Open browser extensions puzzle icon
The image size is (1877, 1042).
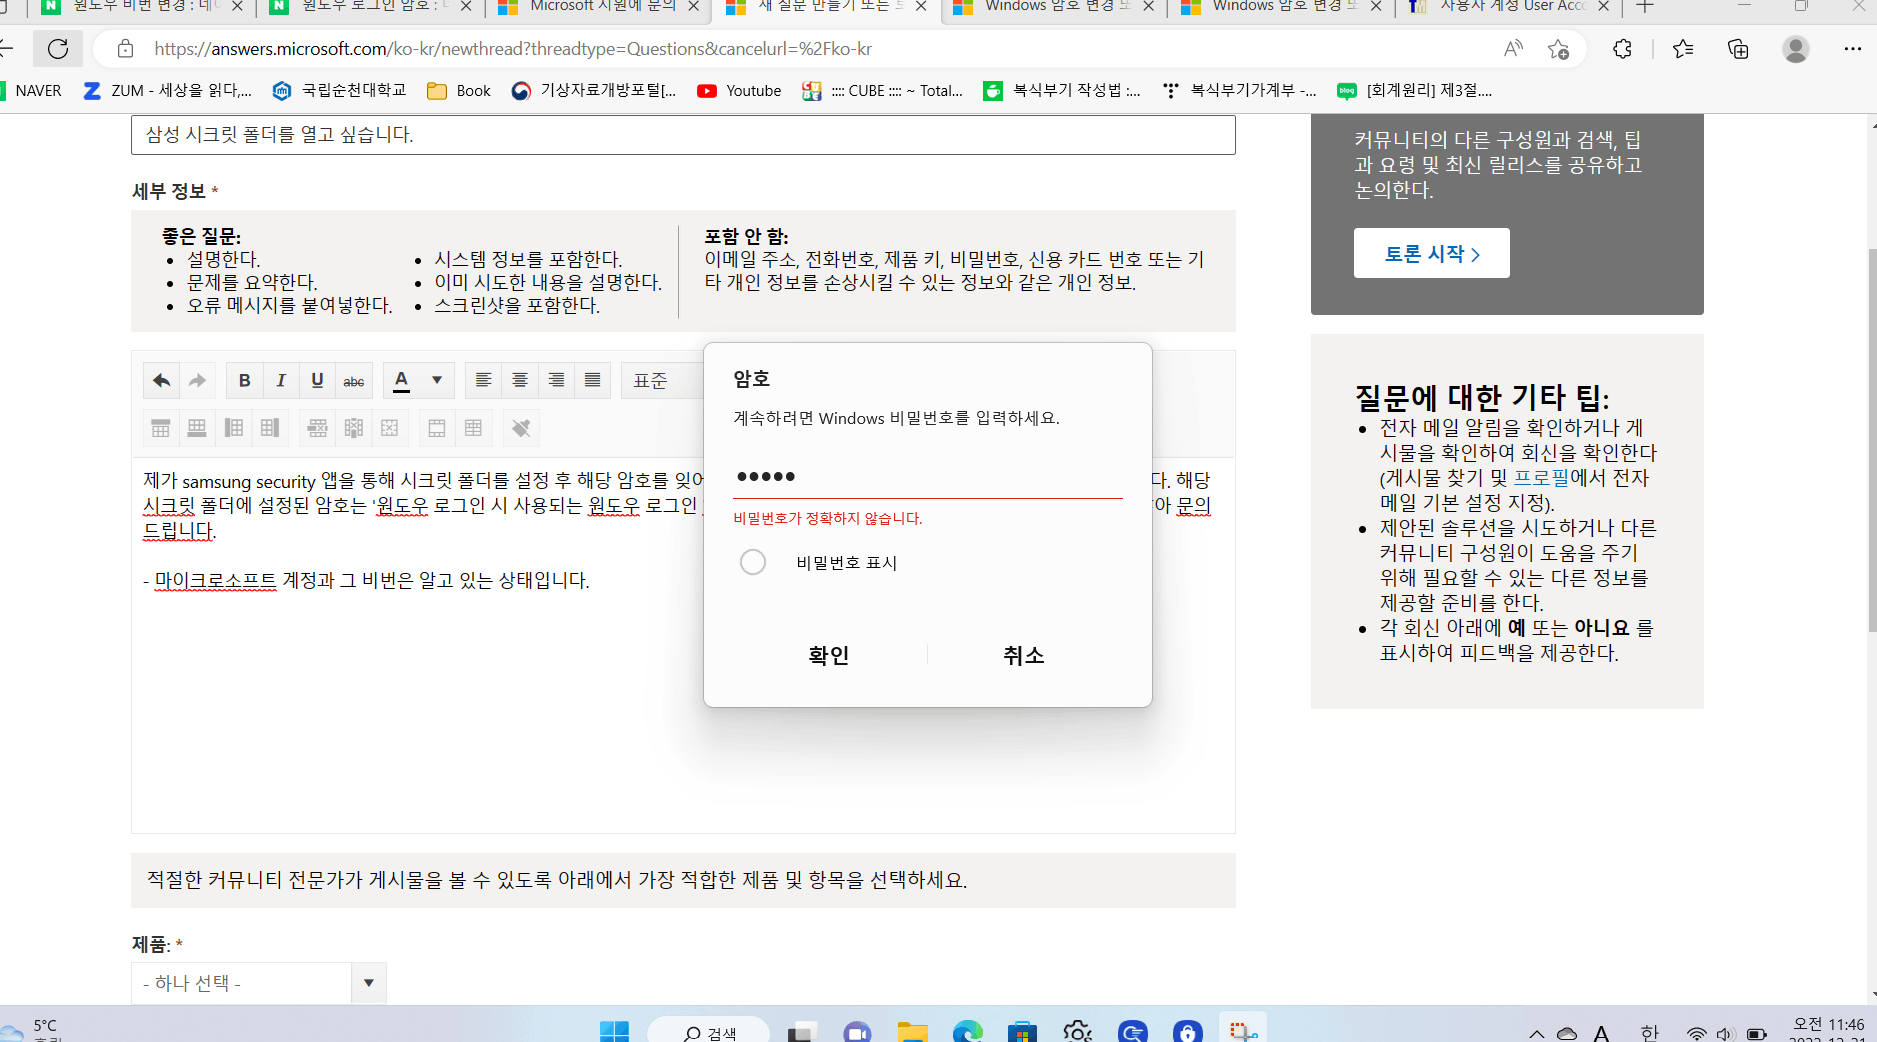(1622, 49)
